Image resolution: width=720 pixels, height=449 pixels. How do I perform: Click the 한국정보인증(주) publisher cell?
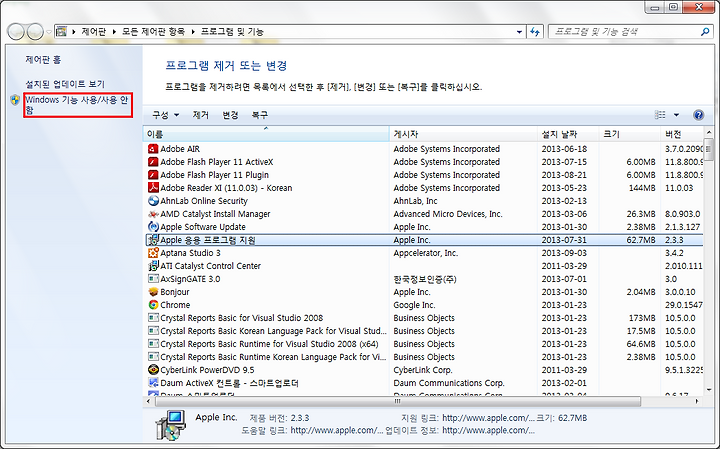[x=425, y=279]
